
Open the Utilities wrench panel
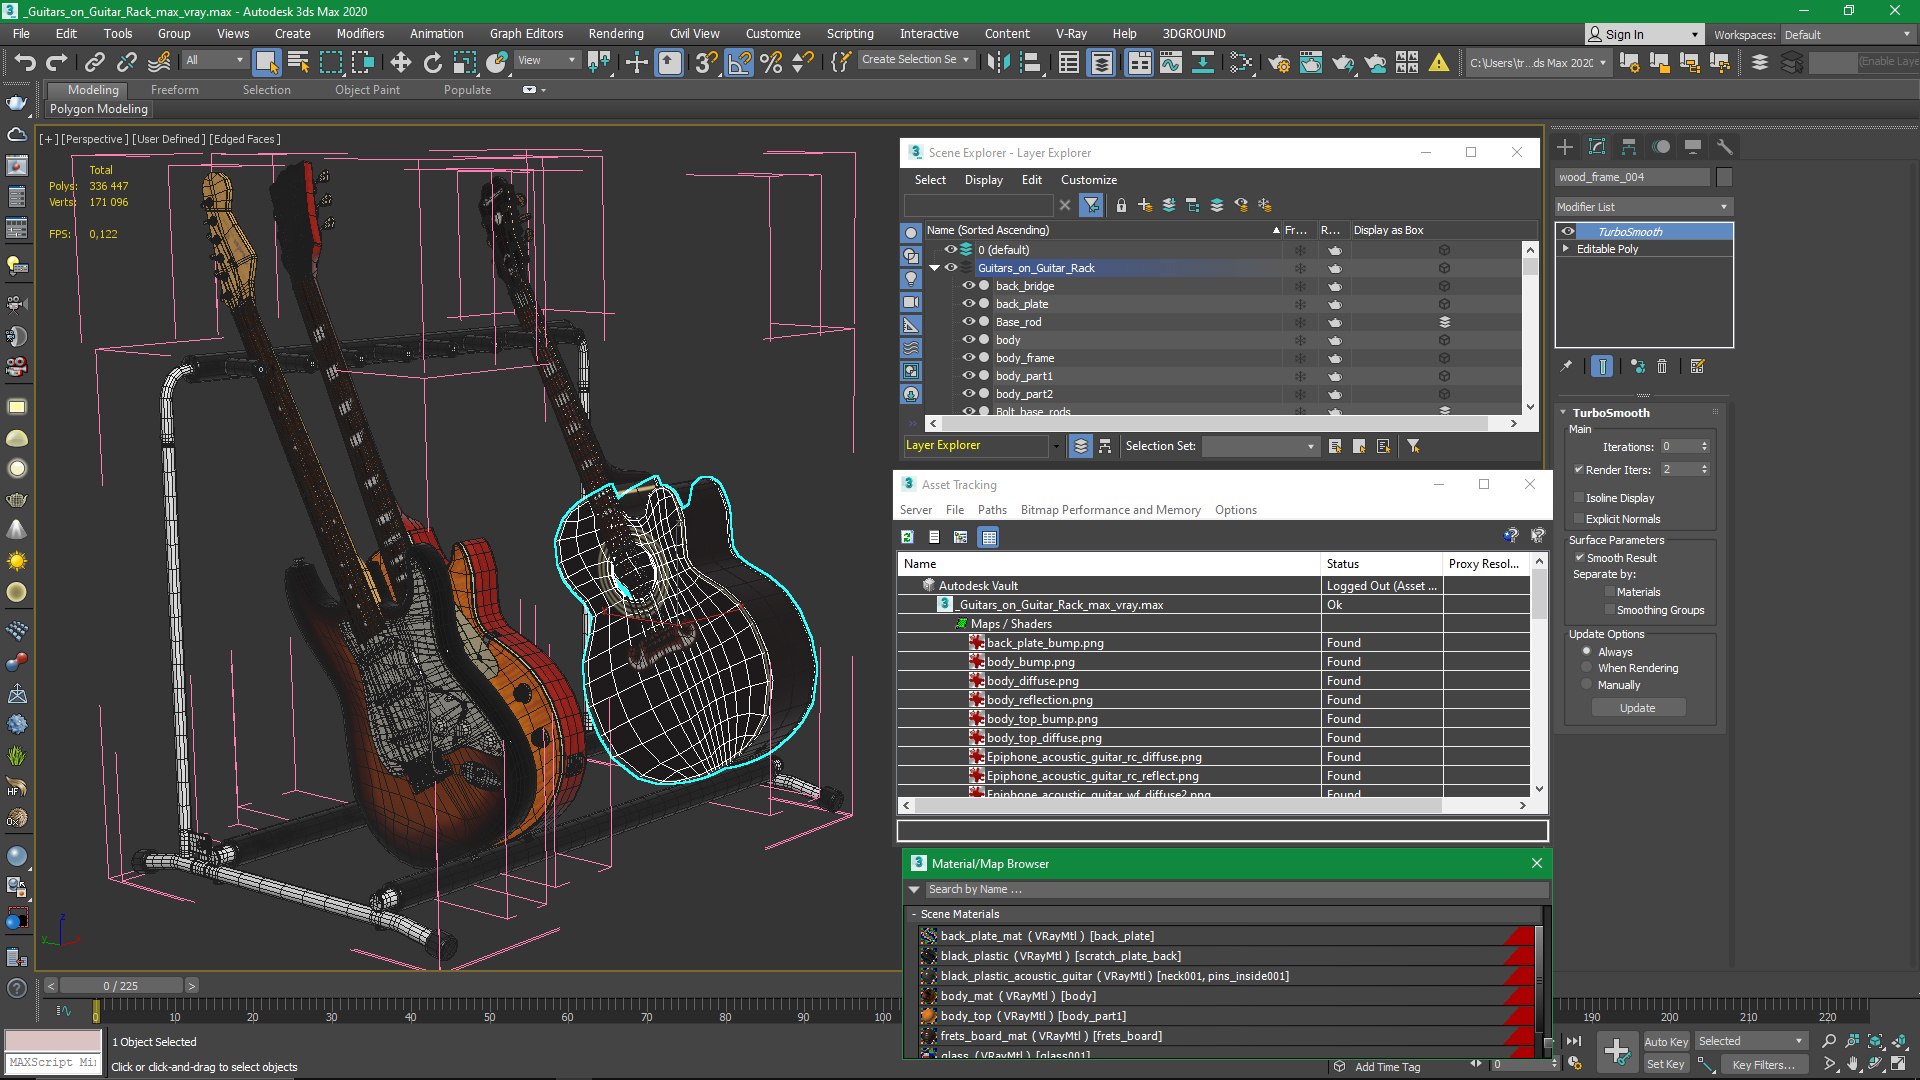(x=1724, y=147)
